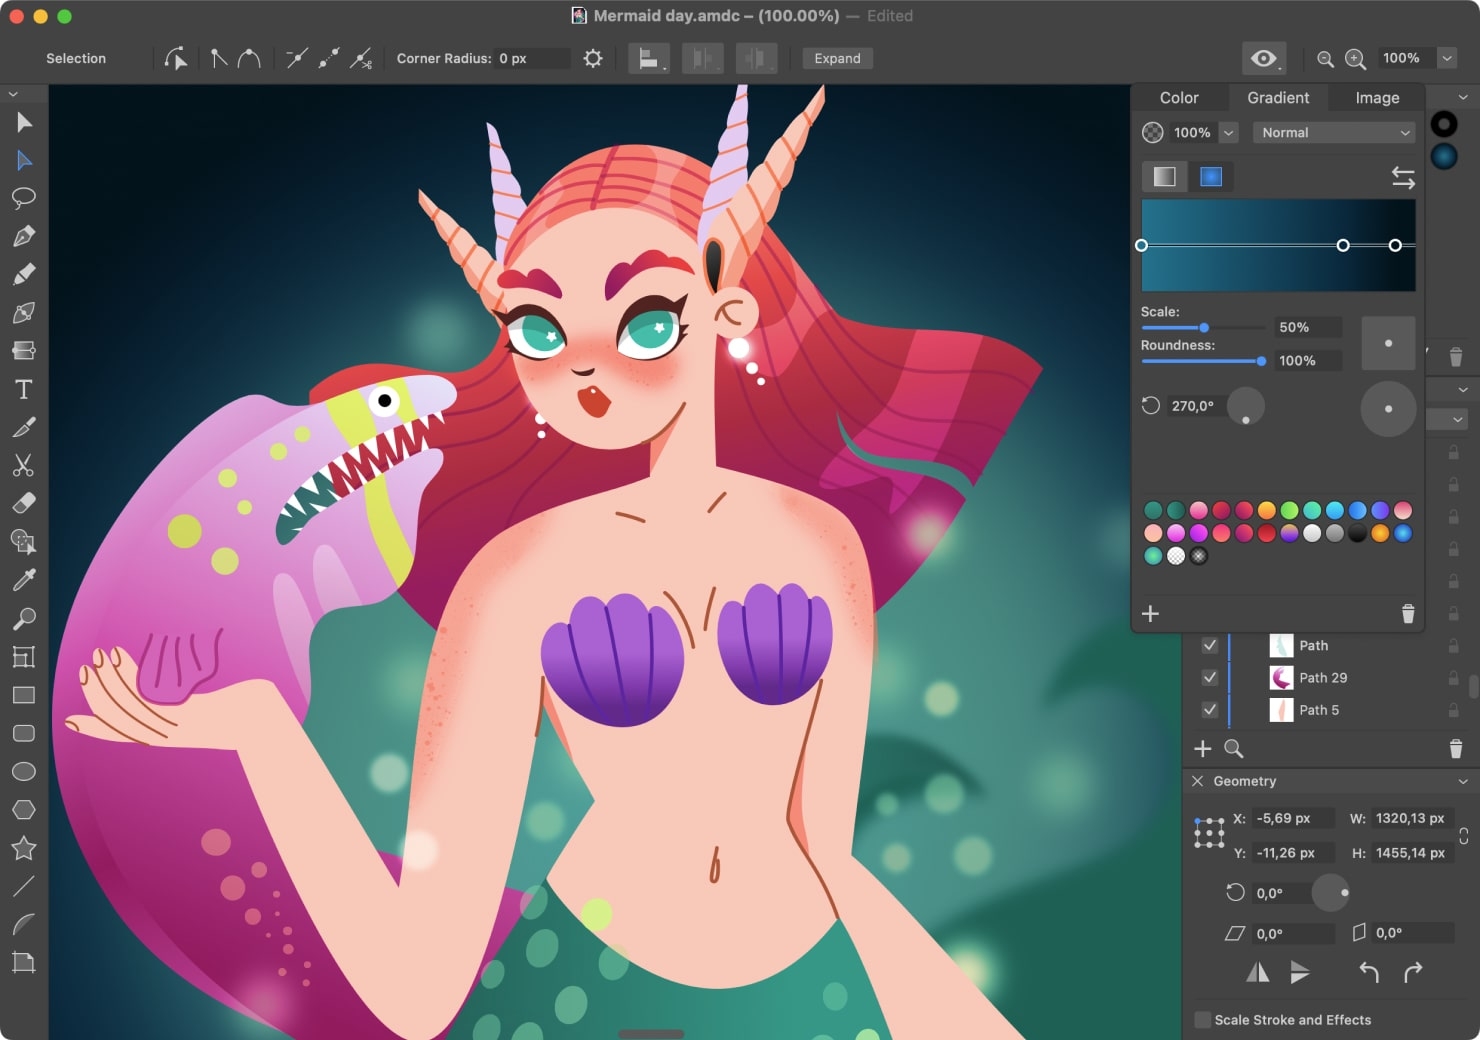The image size is (1480, 1040).
Task: Click the zoom out magnifier icon
Action: click(x=1325, y=59)
